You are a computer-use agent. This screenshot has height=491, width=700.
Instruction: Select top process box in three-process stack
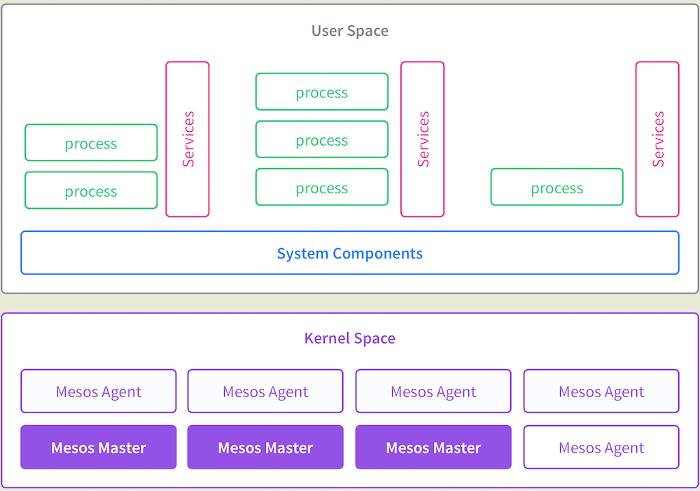322,92
